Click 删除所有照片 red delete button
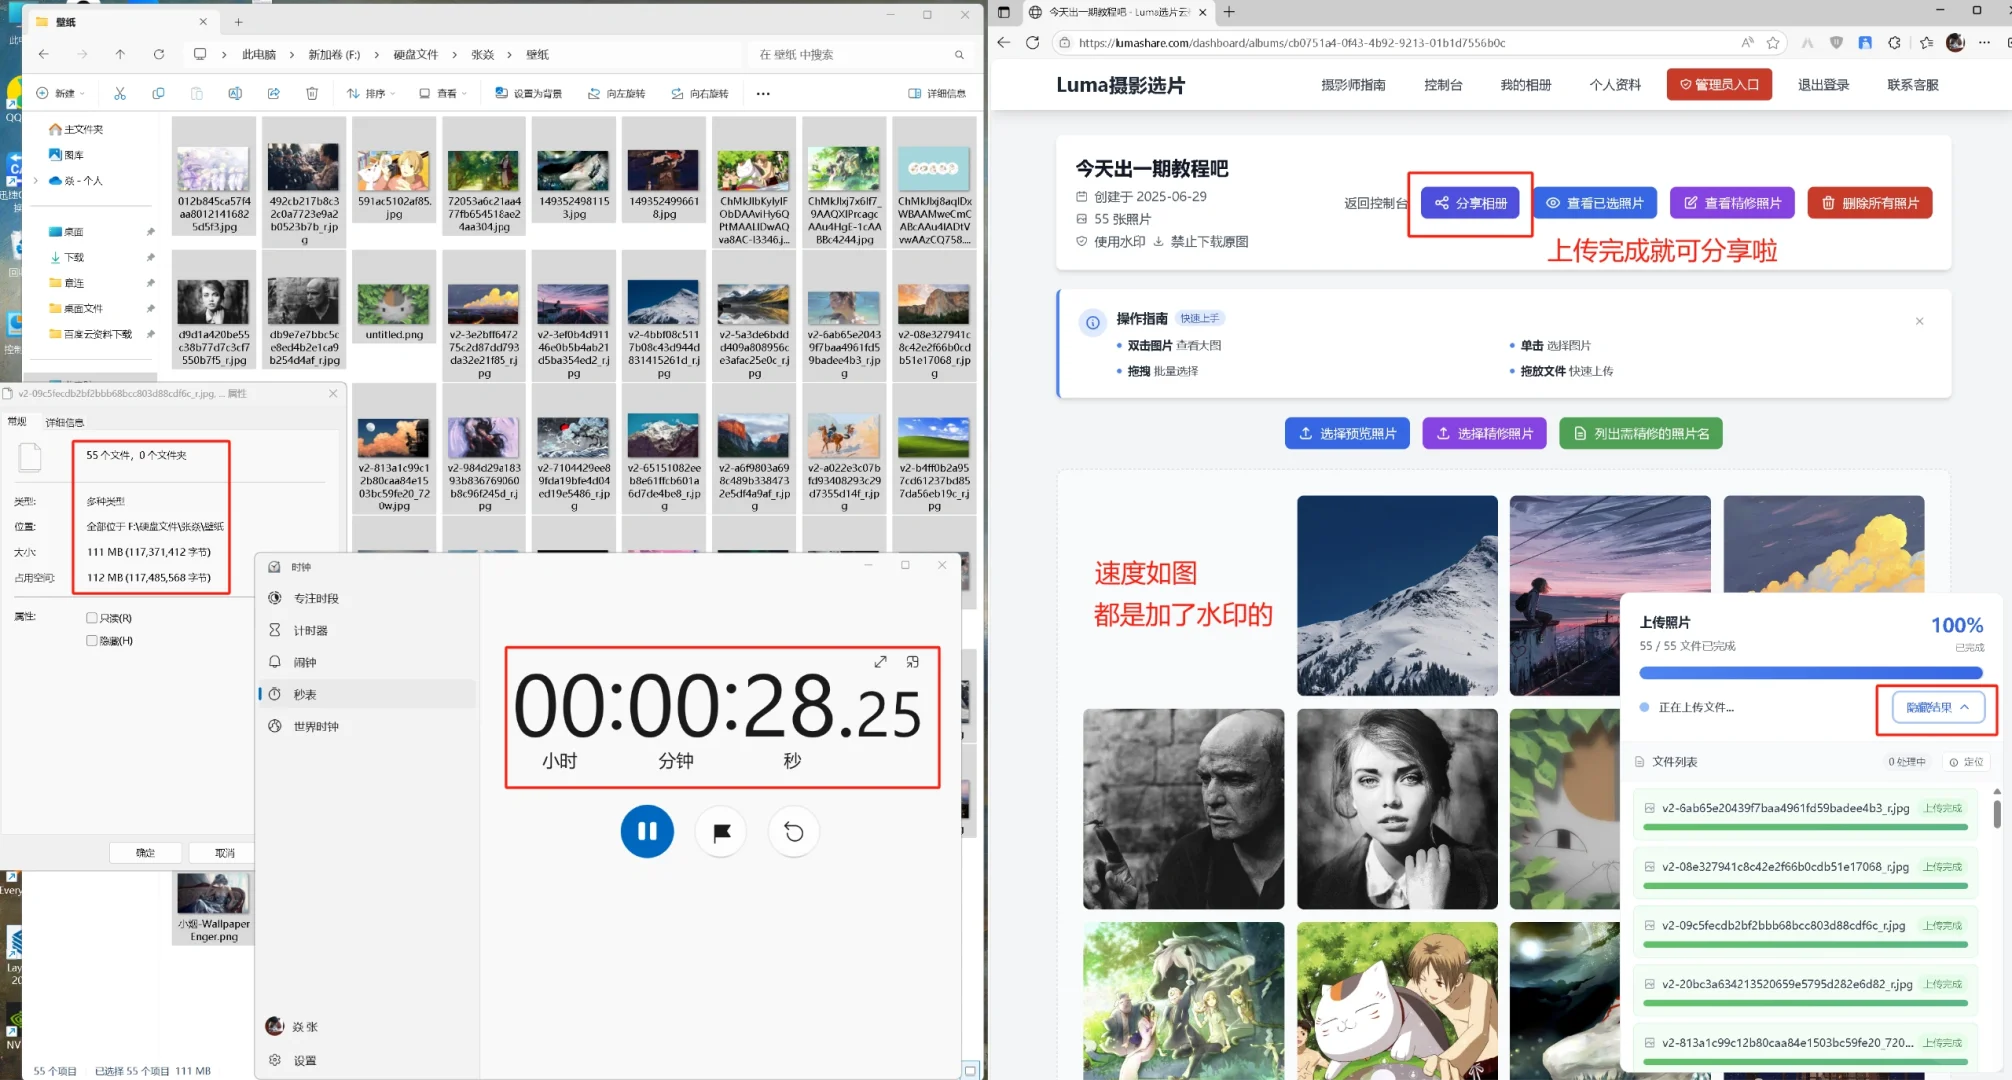Screen dimensions: 2012x1080 pyautogui.click(x=1870, y=203)
